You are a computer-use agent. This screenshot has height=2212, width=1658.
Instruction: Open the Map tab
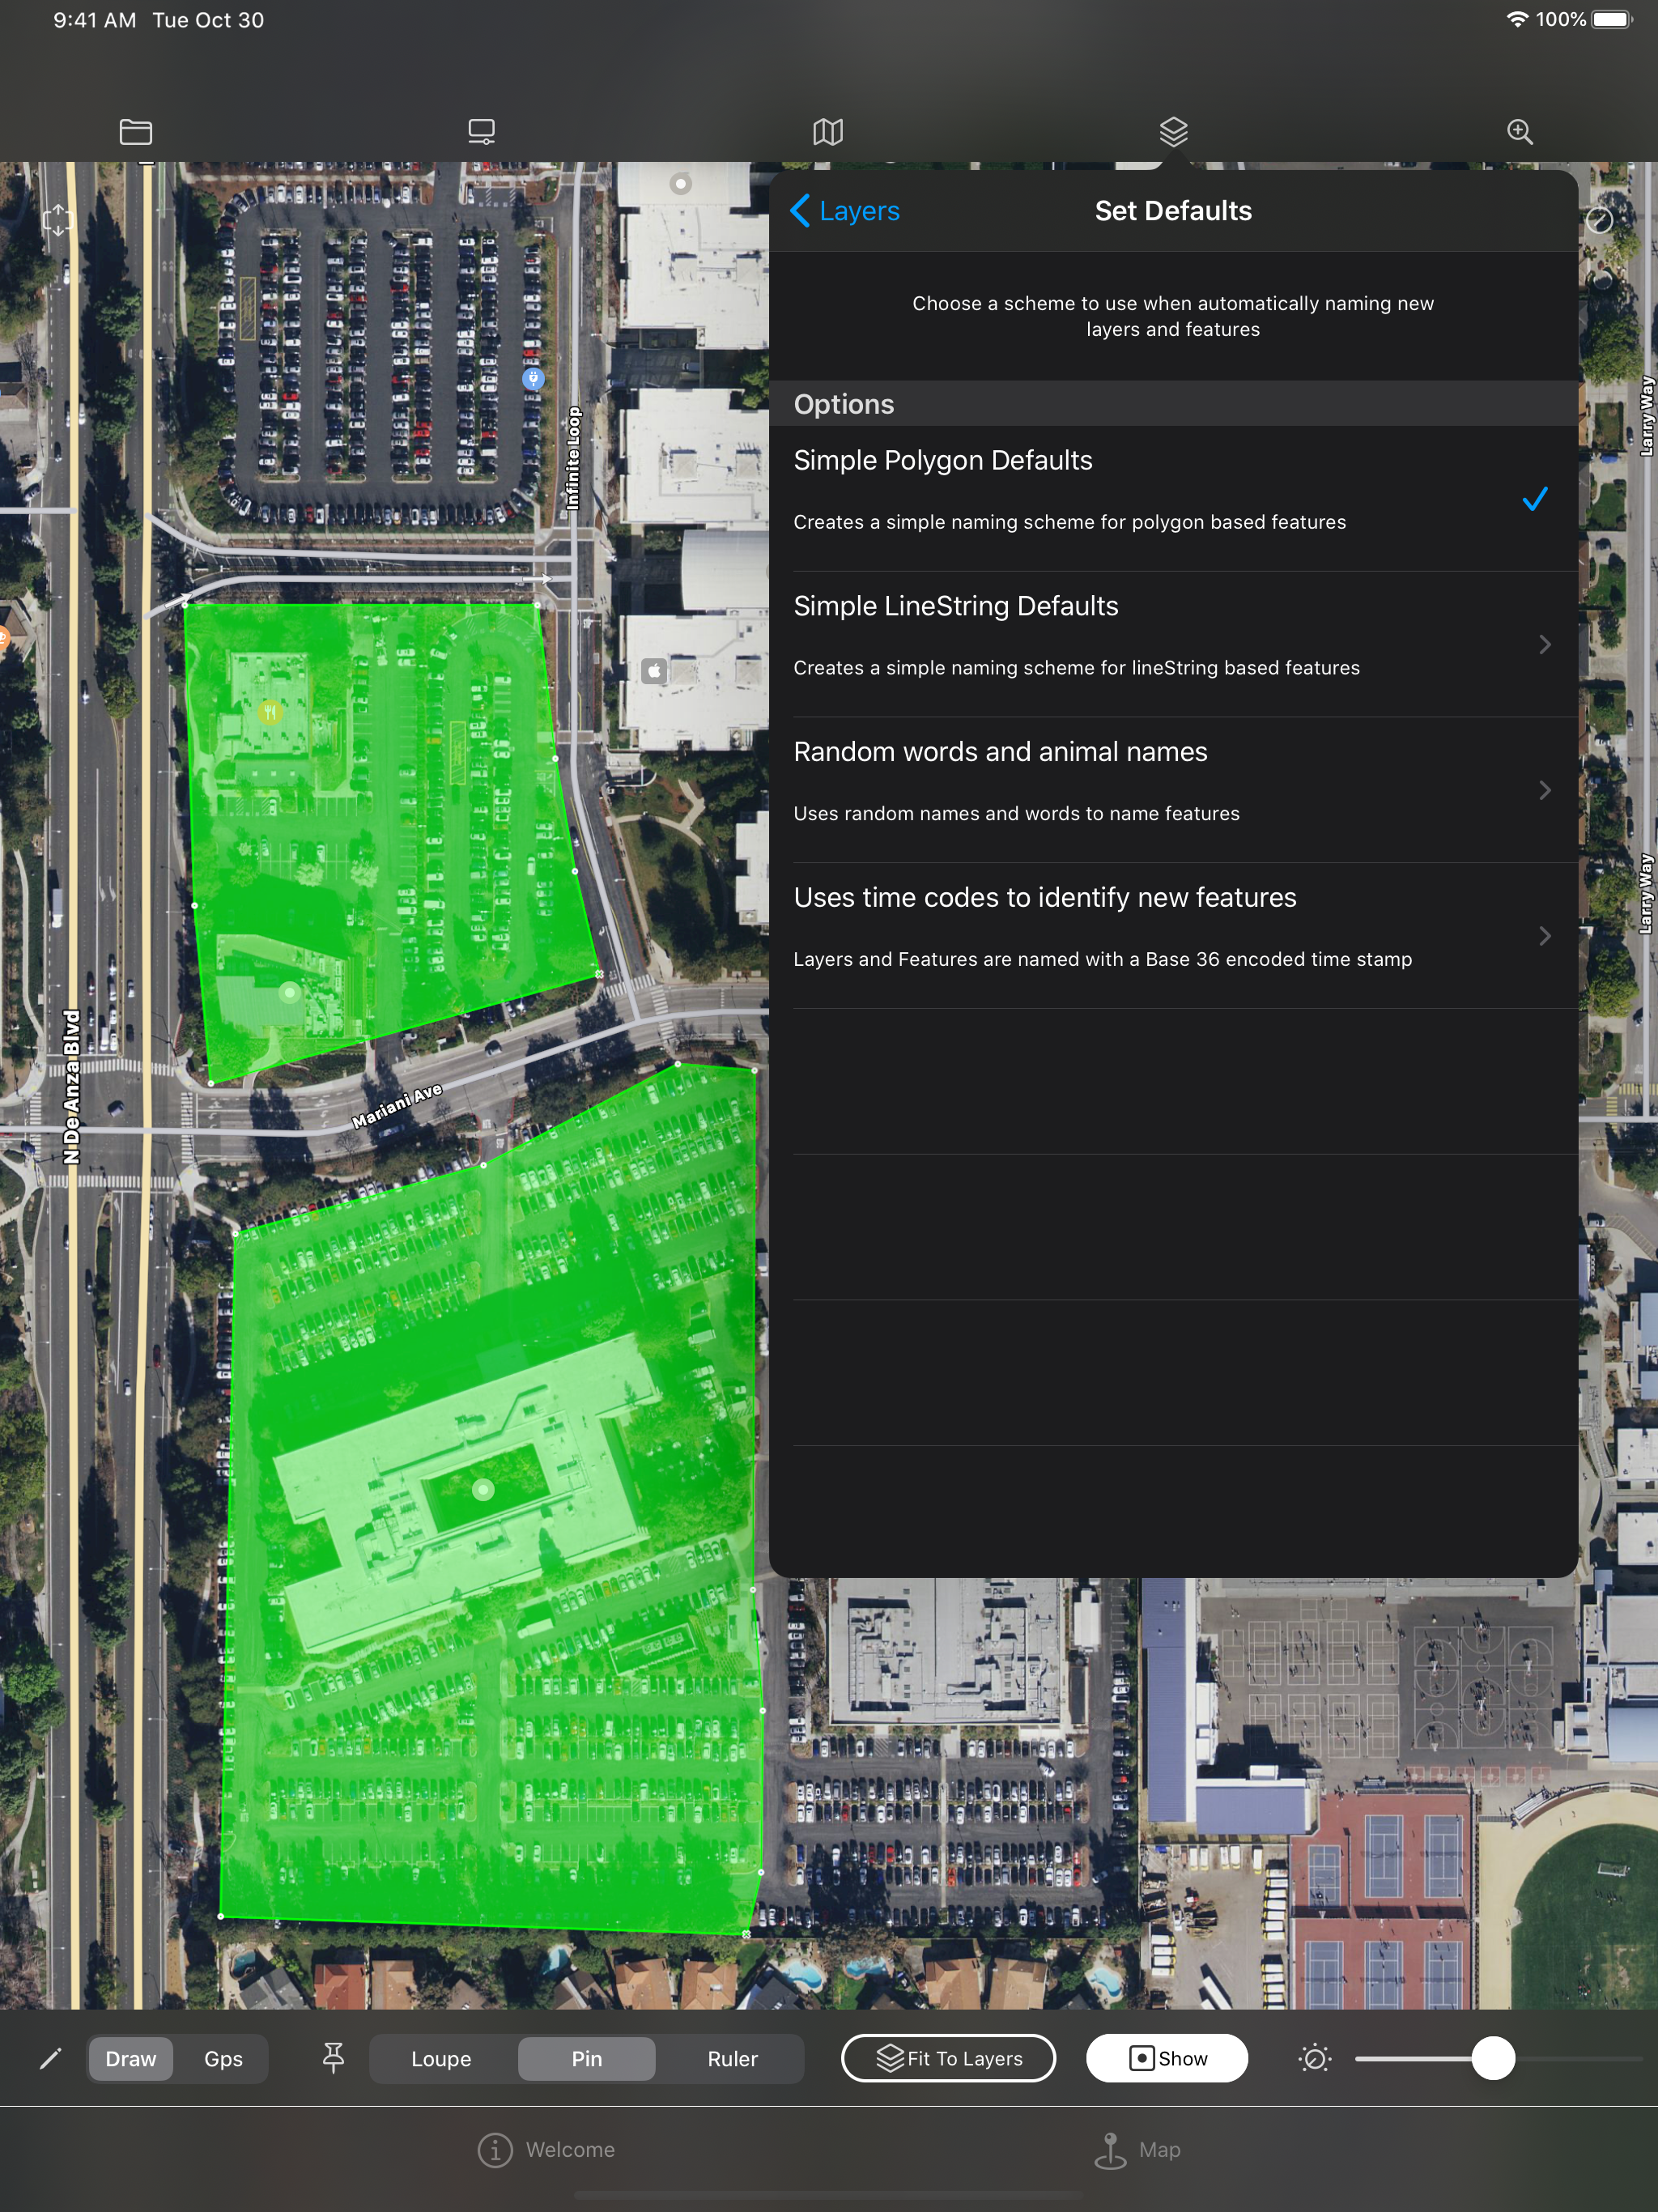[1138, 2150]
